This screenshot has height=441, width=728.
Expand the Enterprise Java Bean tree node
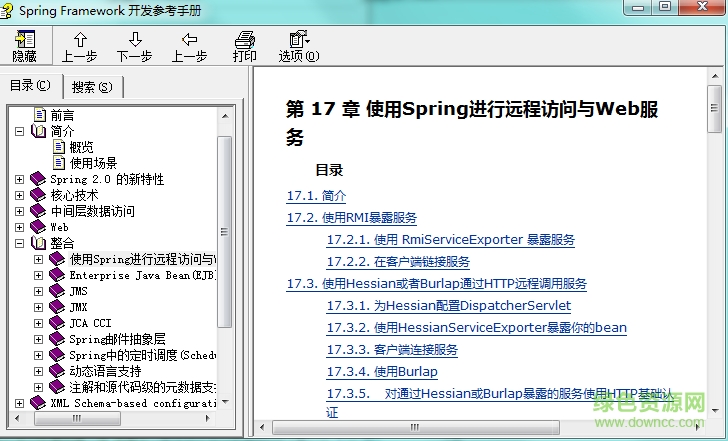tap(39, 275)
